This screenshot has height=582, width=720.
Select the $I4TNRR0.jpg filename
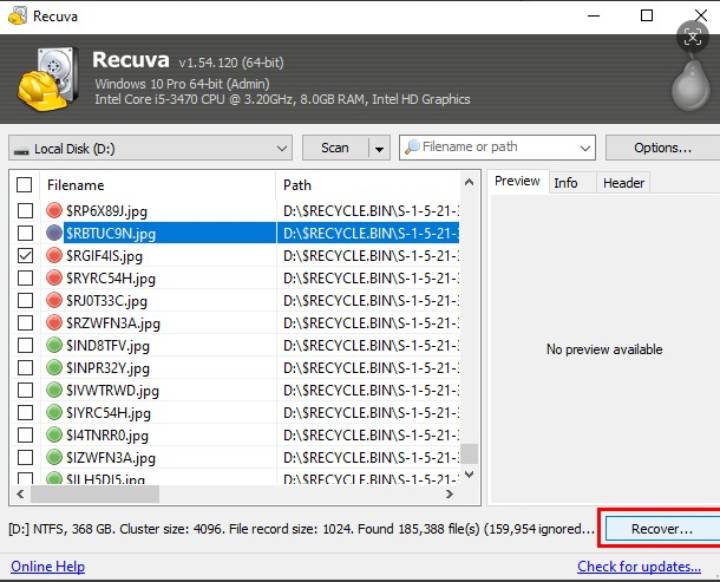107,435
